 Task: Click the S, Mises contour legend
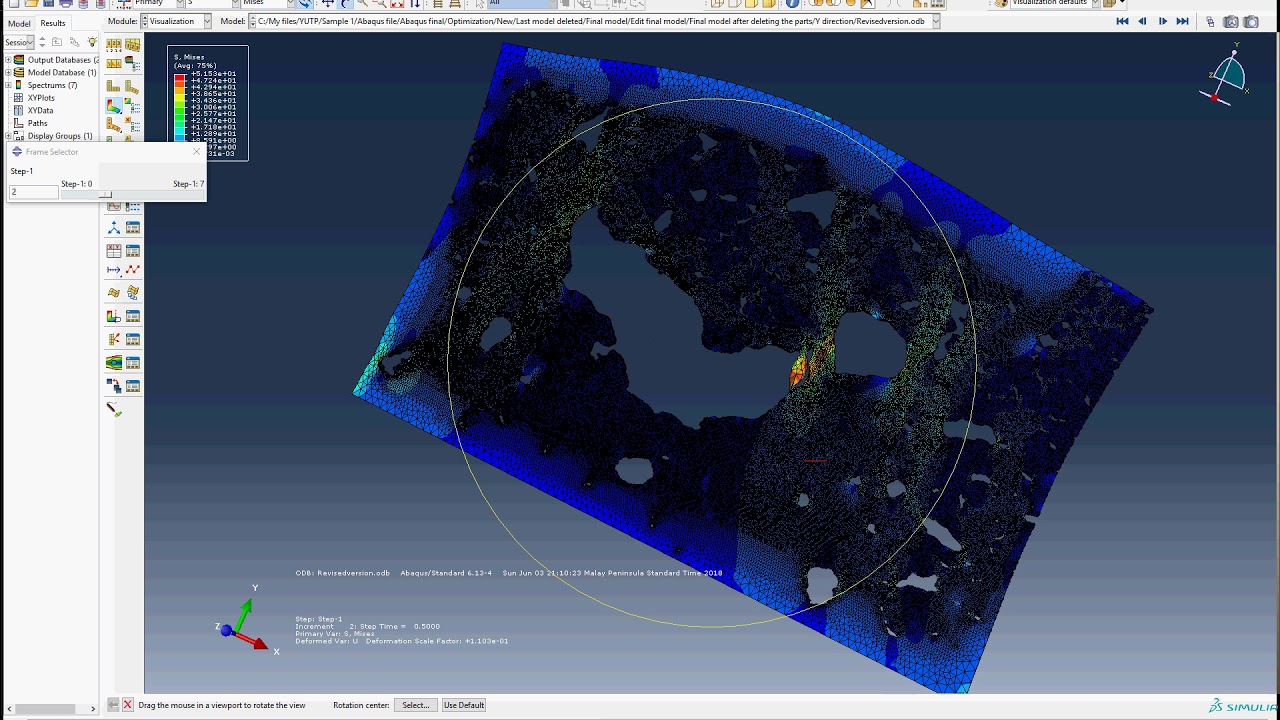pos(208,103)
